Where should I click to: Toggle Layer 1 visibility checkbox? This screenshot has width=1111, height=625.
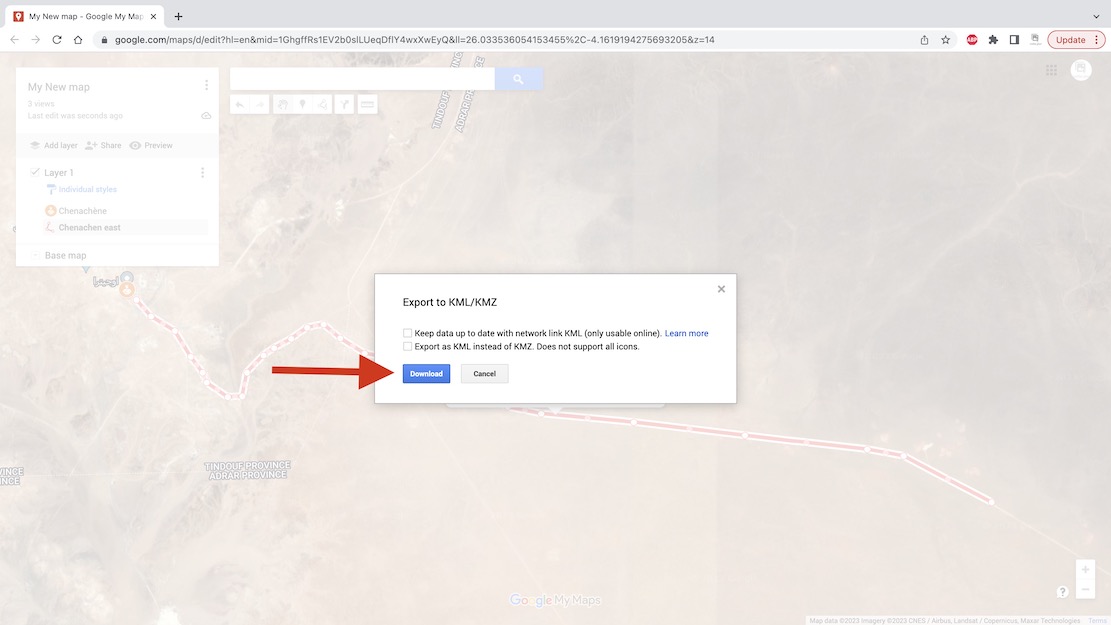(x=35, y=172)
